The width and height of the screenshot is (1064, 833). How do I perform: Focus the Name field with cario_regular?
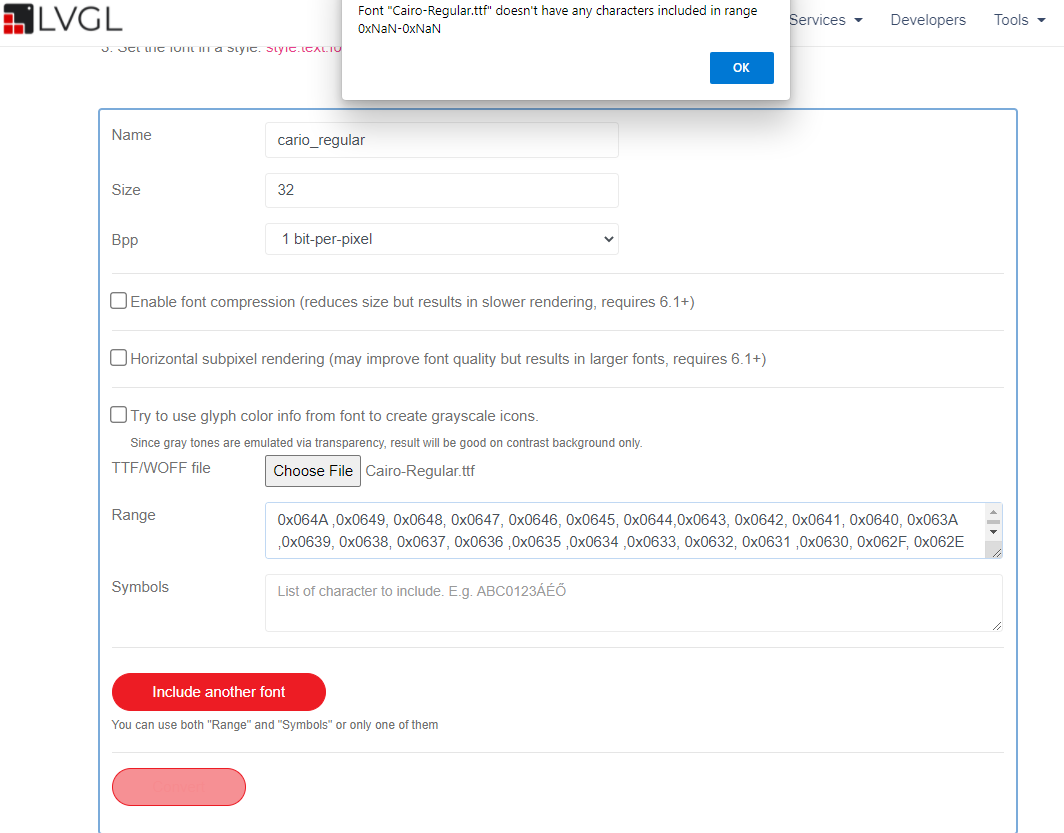(x=442, y=140)
